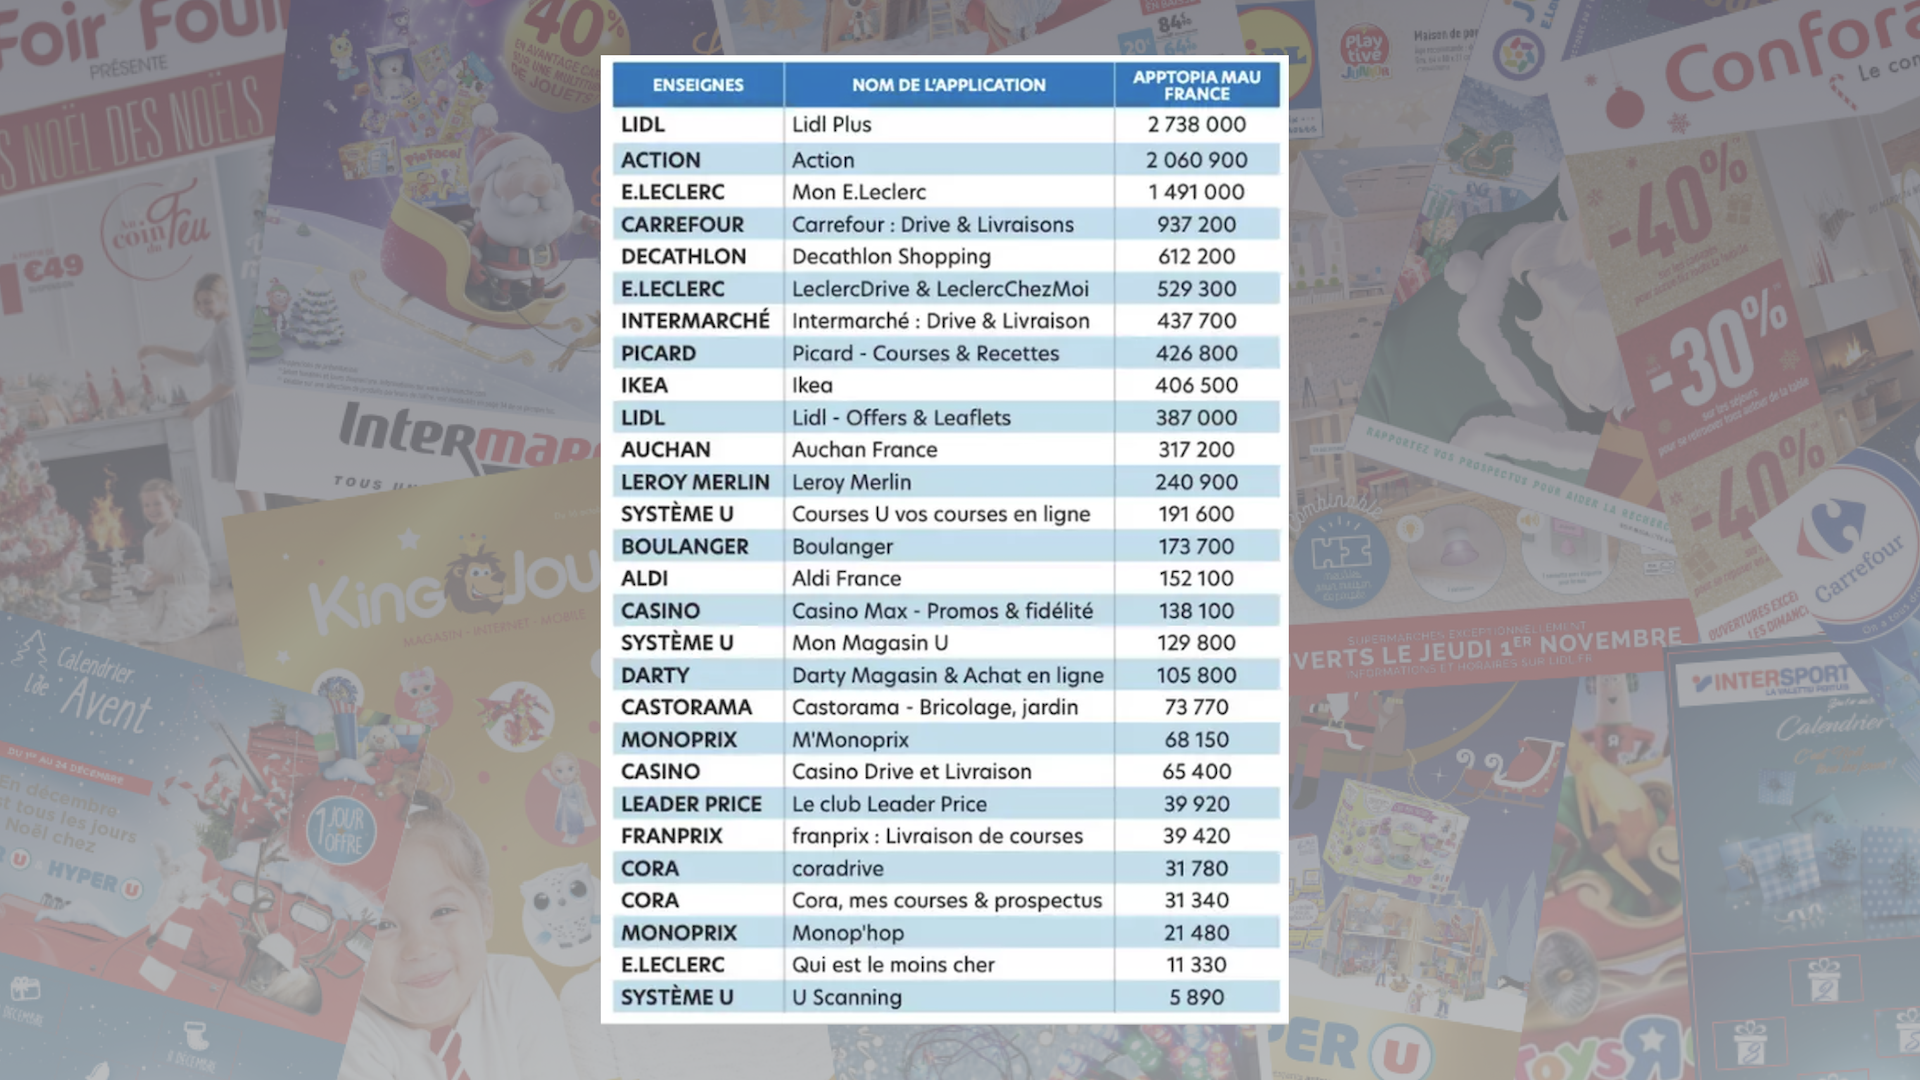
Task: Open the Carrefour Drive app row
Action: (x=944, y=224)
